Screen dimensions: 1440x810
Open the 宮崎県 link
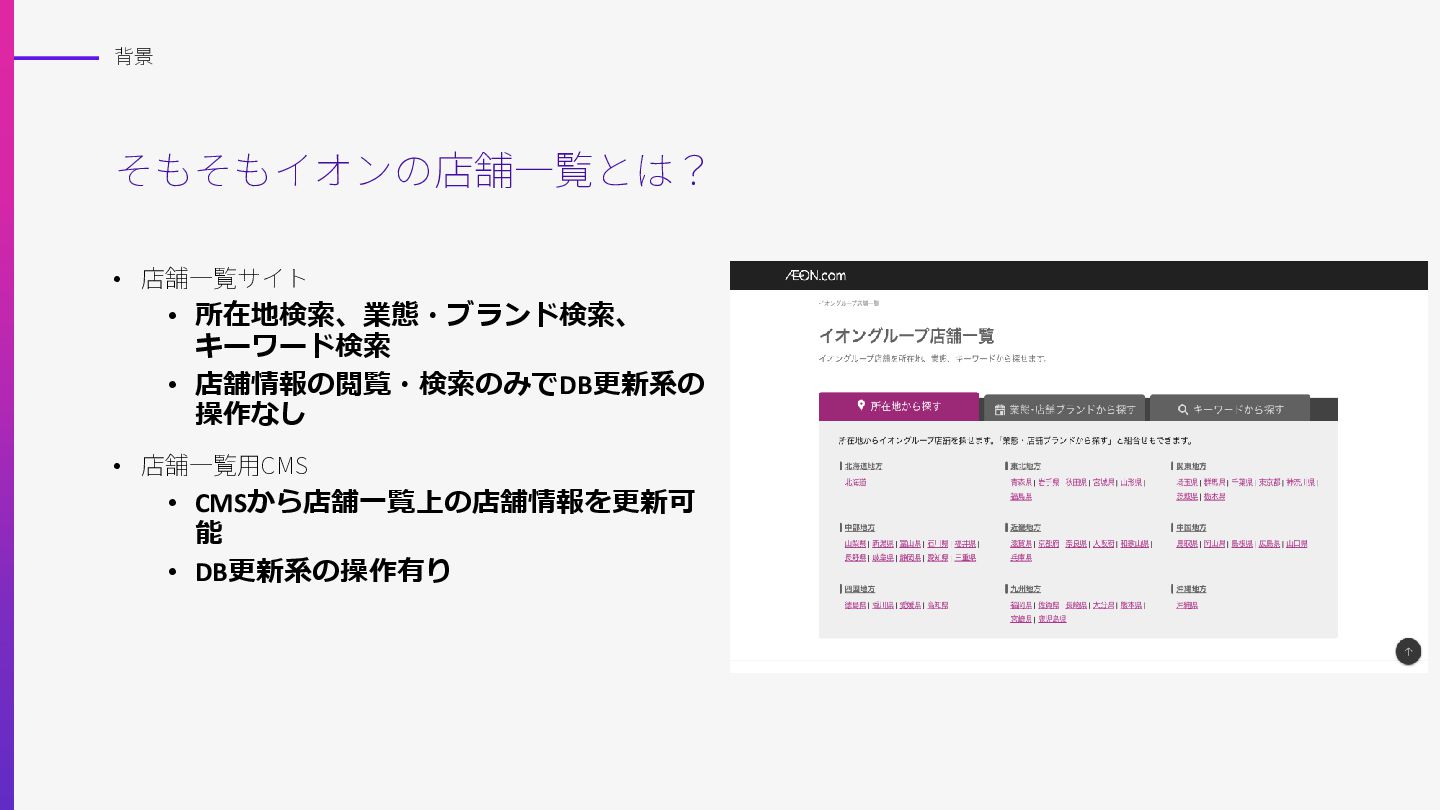click(x=1021, y=619)
